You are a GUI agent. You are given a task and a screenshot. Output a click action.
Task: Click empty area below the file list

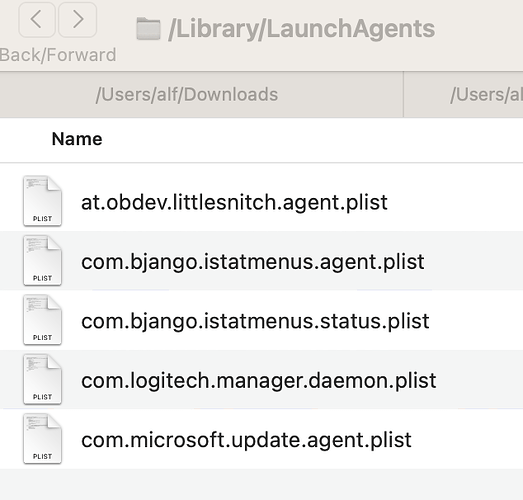[262, 484]
